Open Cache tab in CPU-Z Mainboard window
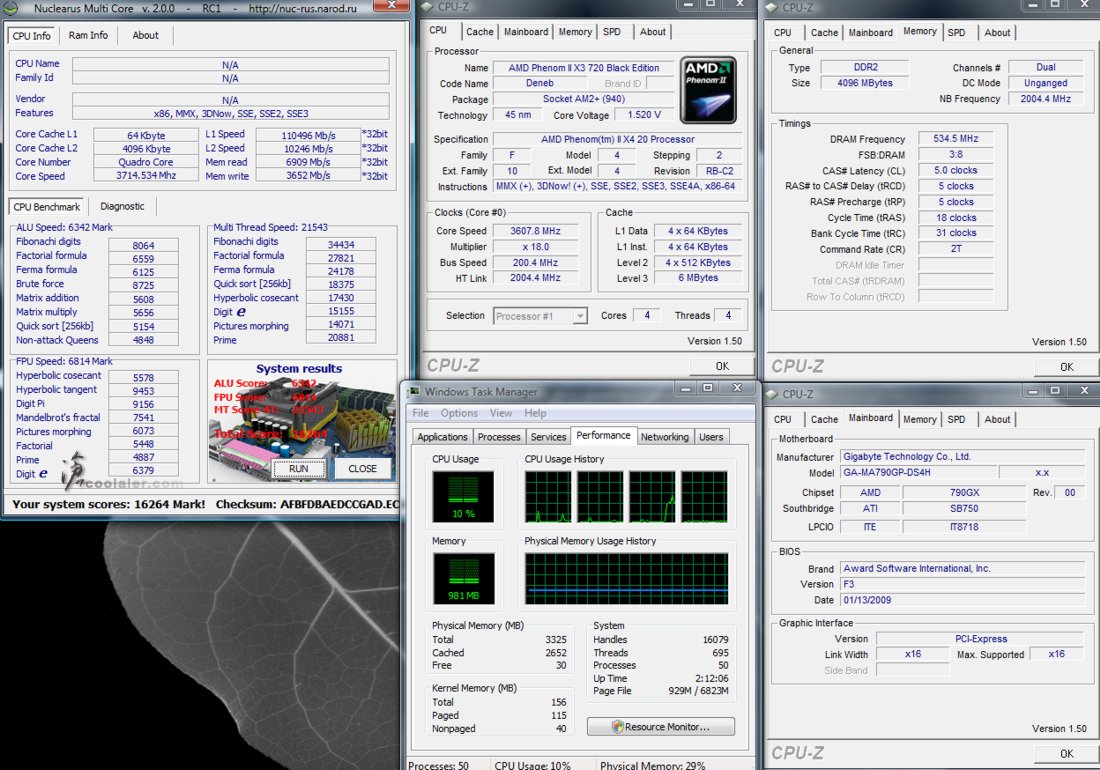 824,419
